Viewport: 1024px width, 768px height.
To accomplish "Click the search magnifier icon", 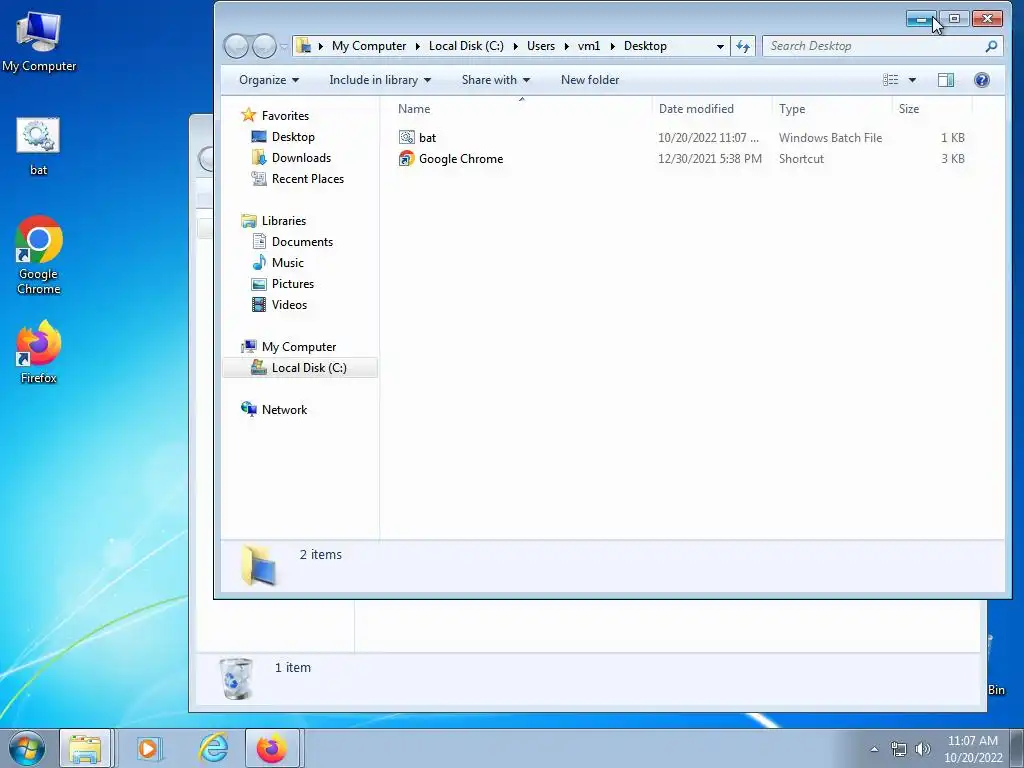I will click(991, 46).
